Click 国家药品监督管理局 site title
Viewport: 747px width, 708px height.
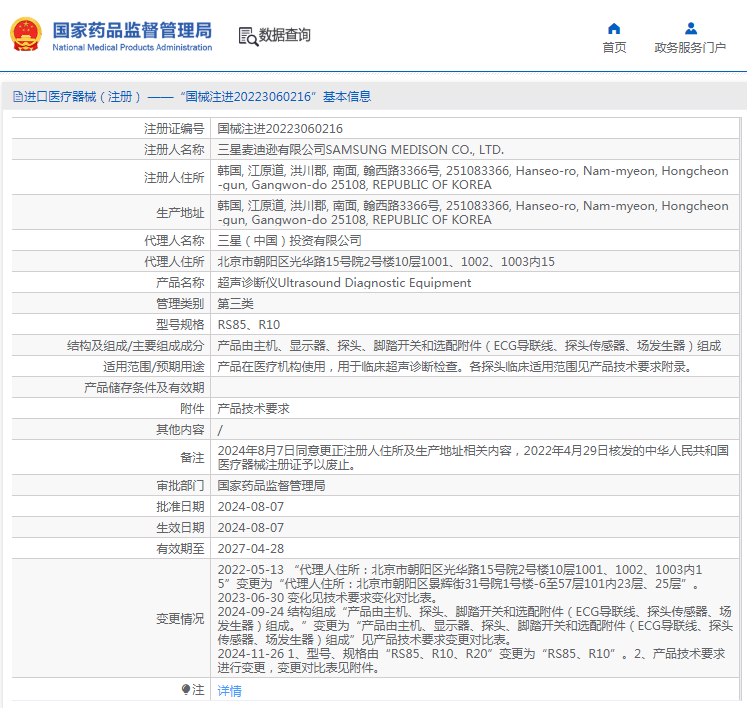[132, 30]
